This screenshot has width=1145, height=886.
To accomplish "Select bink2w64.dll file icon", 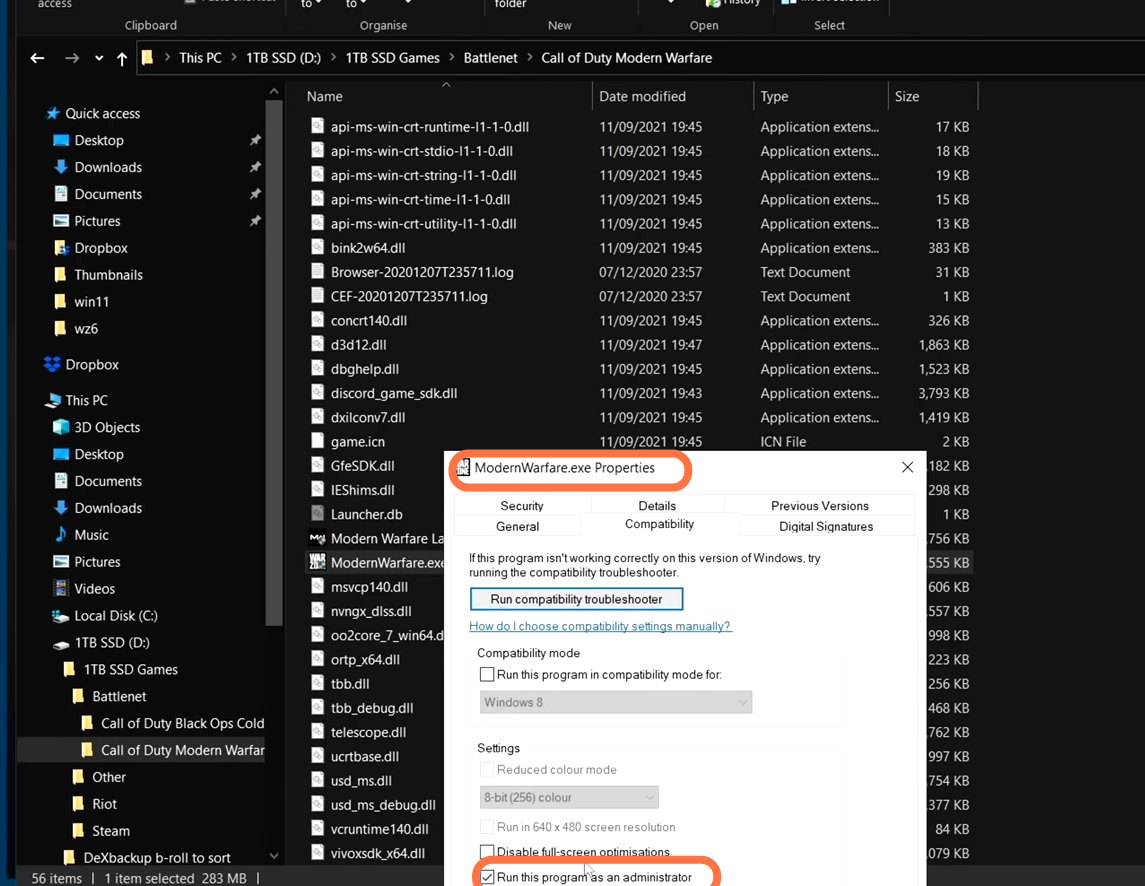I will (x=317, y=248).
